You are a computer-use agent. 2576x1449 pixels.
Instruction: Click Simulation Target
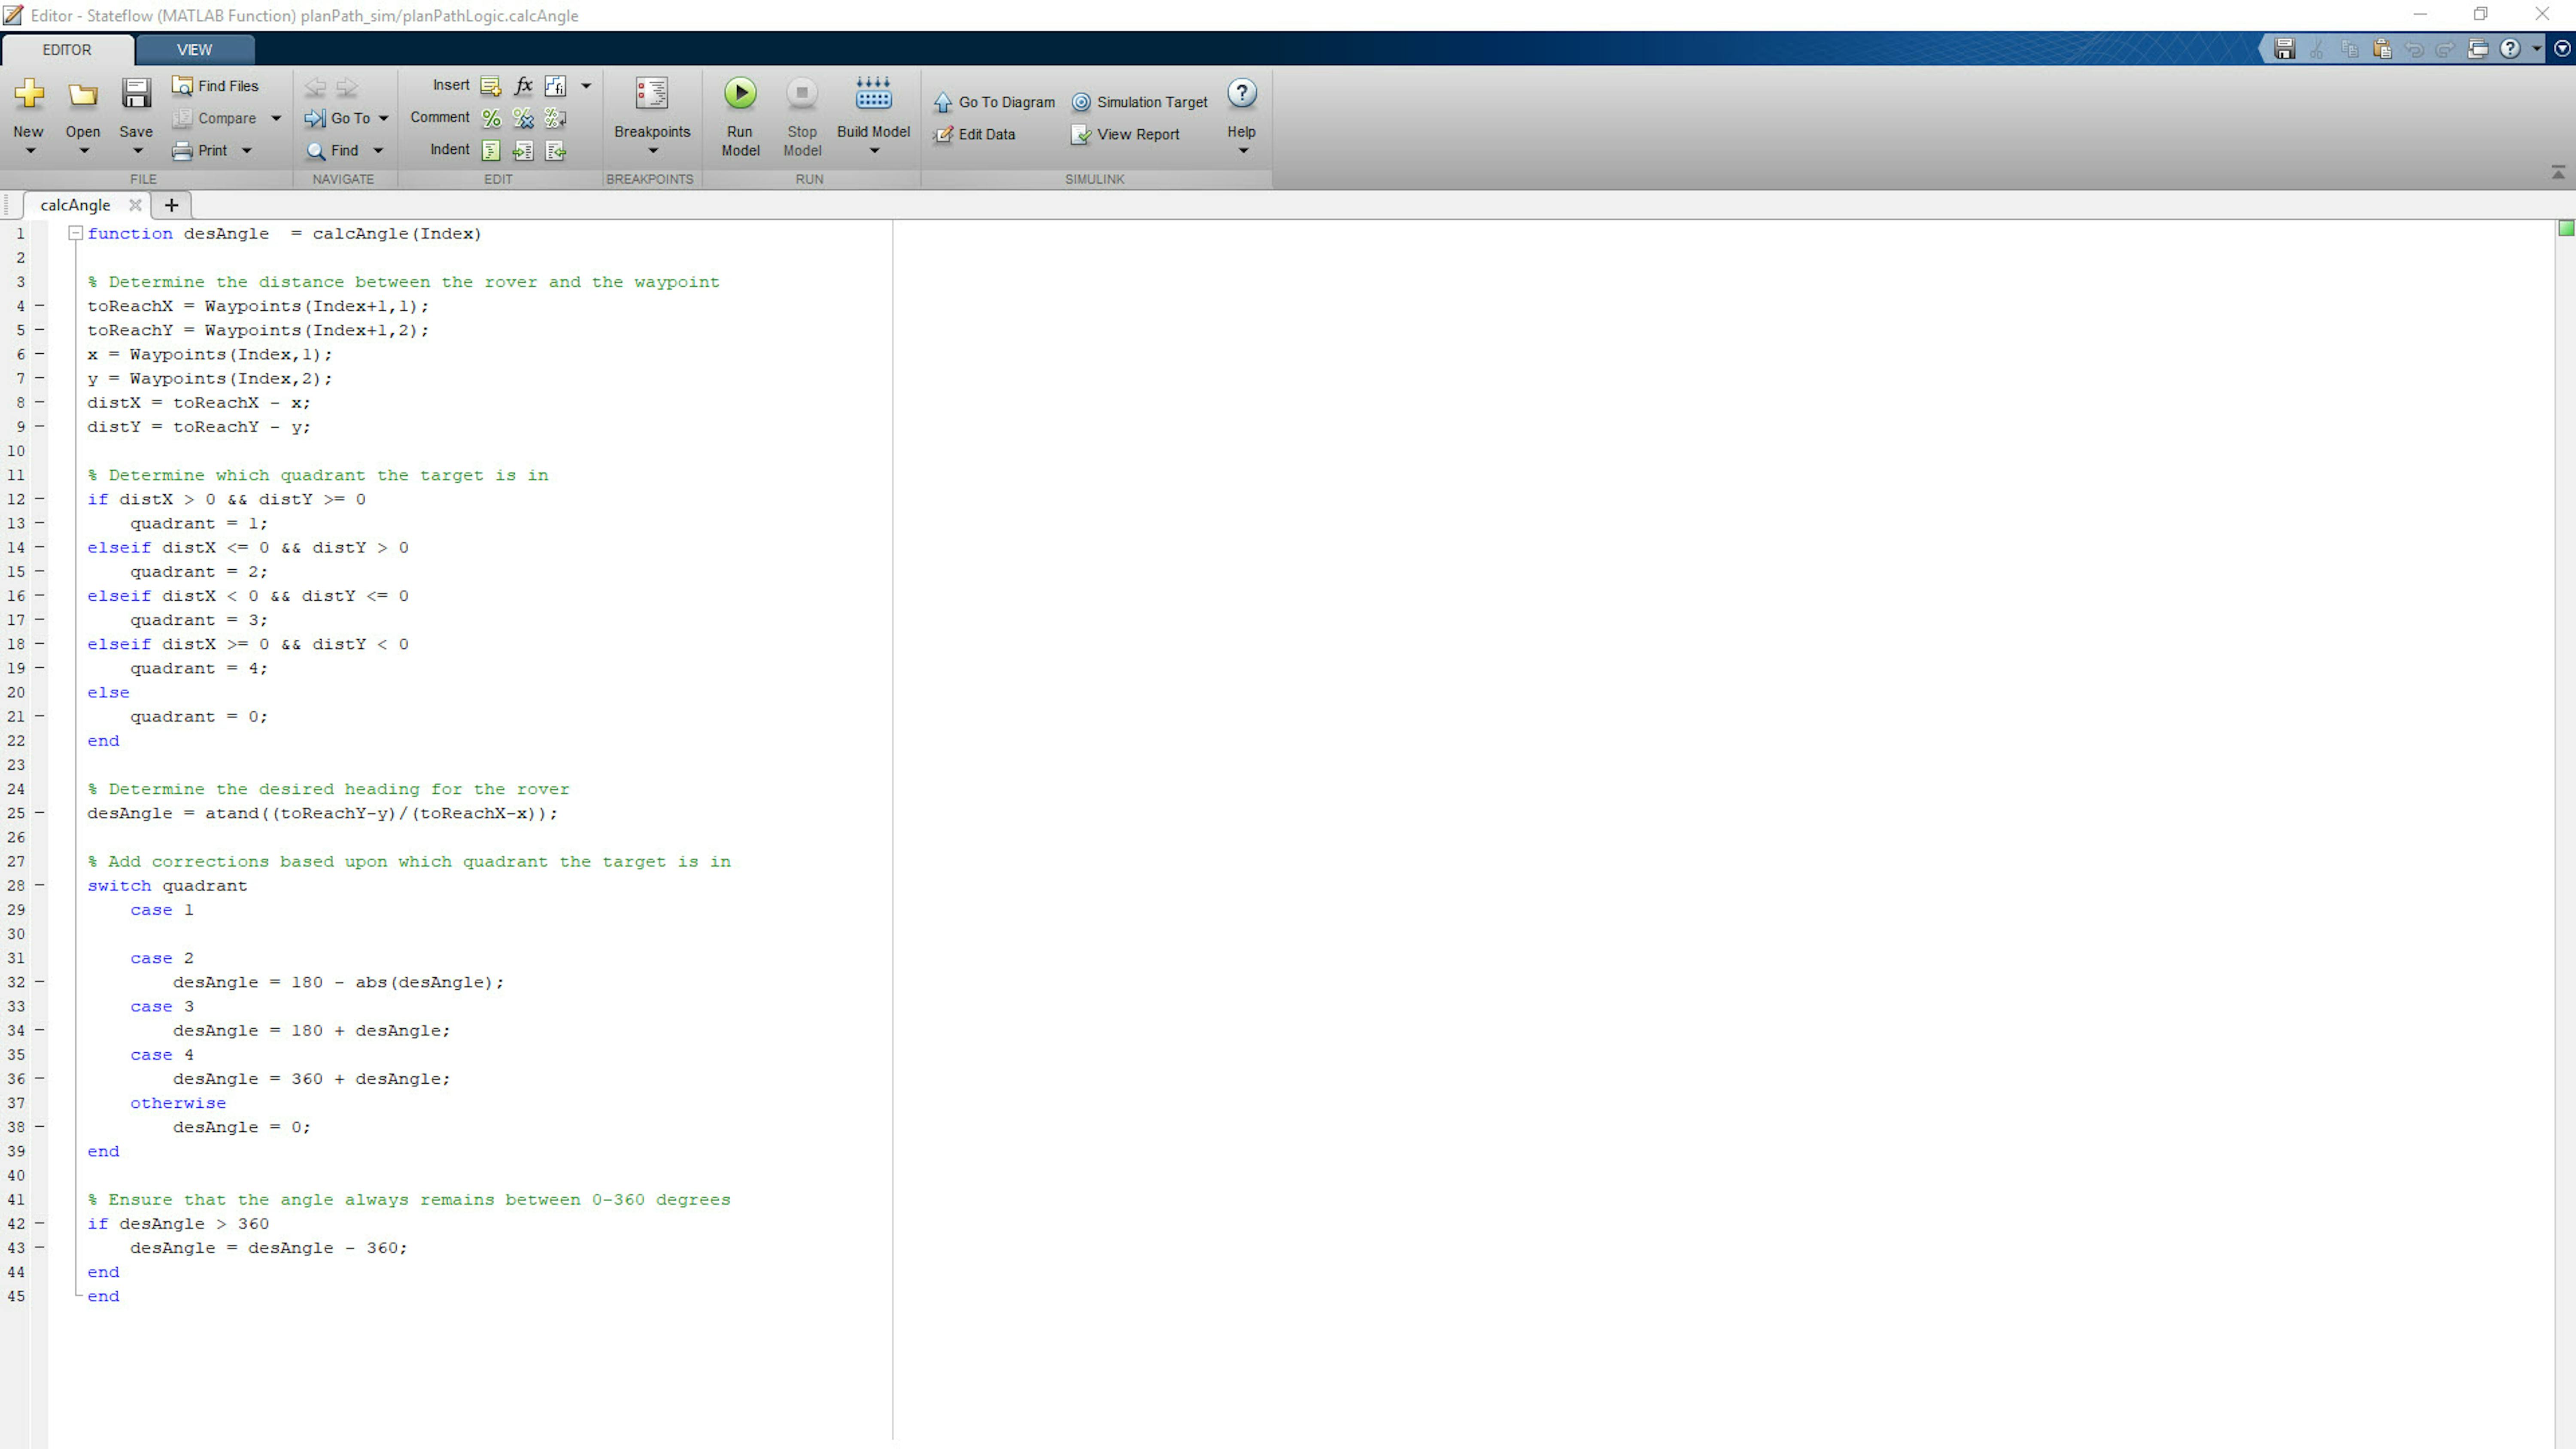1140,102
